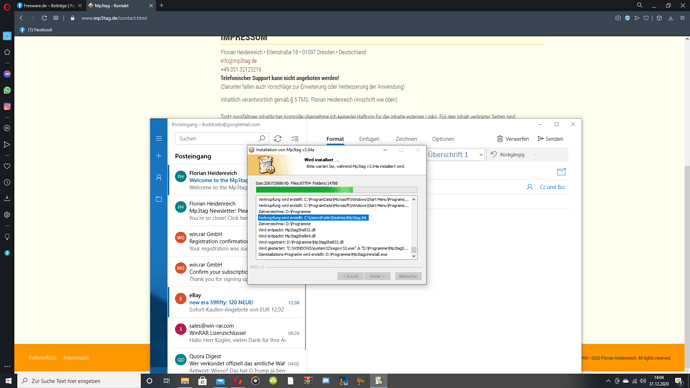The image size is (690, 388).
Task: Click the info@mp3tag.de email link
Action: (239, 61)
